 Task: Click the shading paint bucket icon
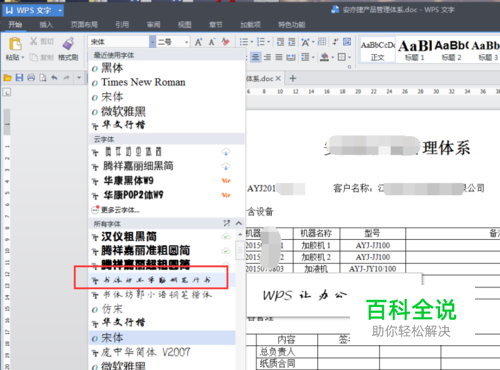[x=324, y=57]
